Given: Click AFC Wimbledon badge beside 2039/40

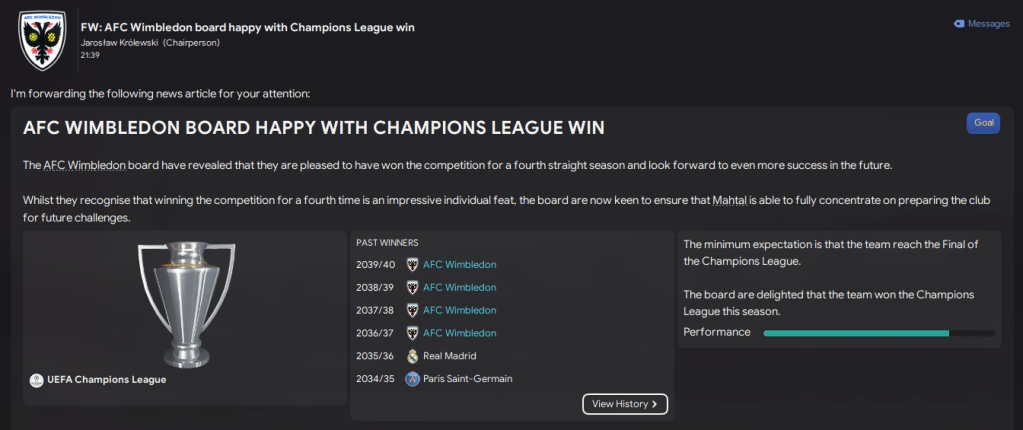Looking at the screenshot, I should (412, 265).
